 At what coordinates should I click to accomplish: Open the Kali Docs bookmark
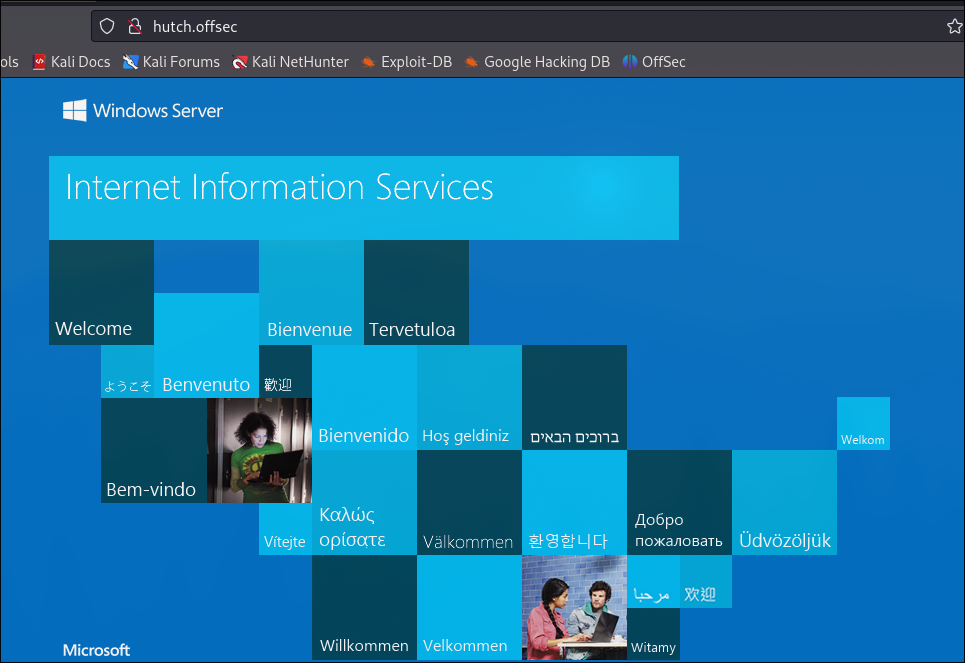coord(71,61)
